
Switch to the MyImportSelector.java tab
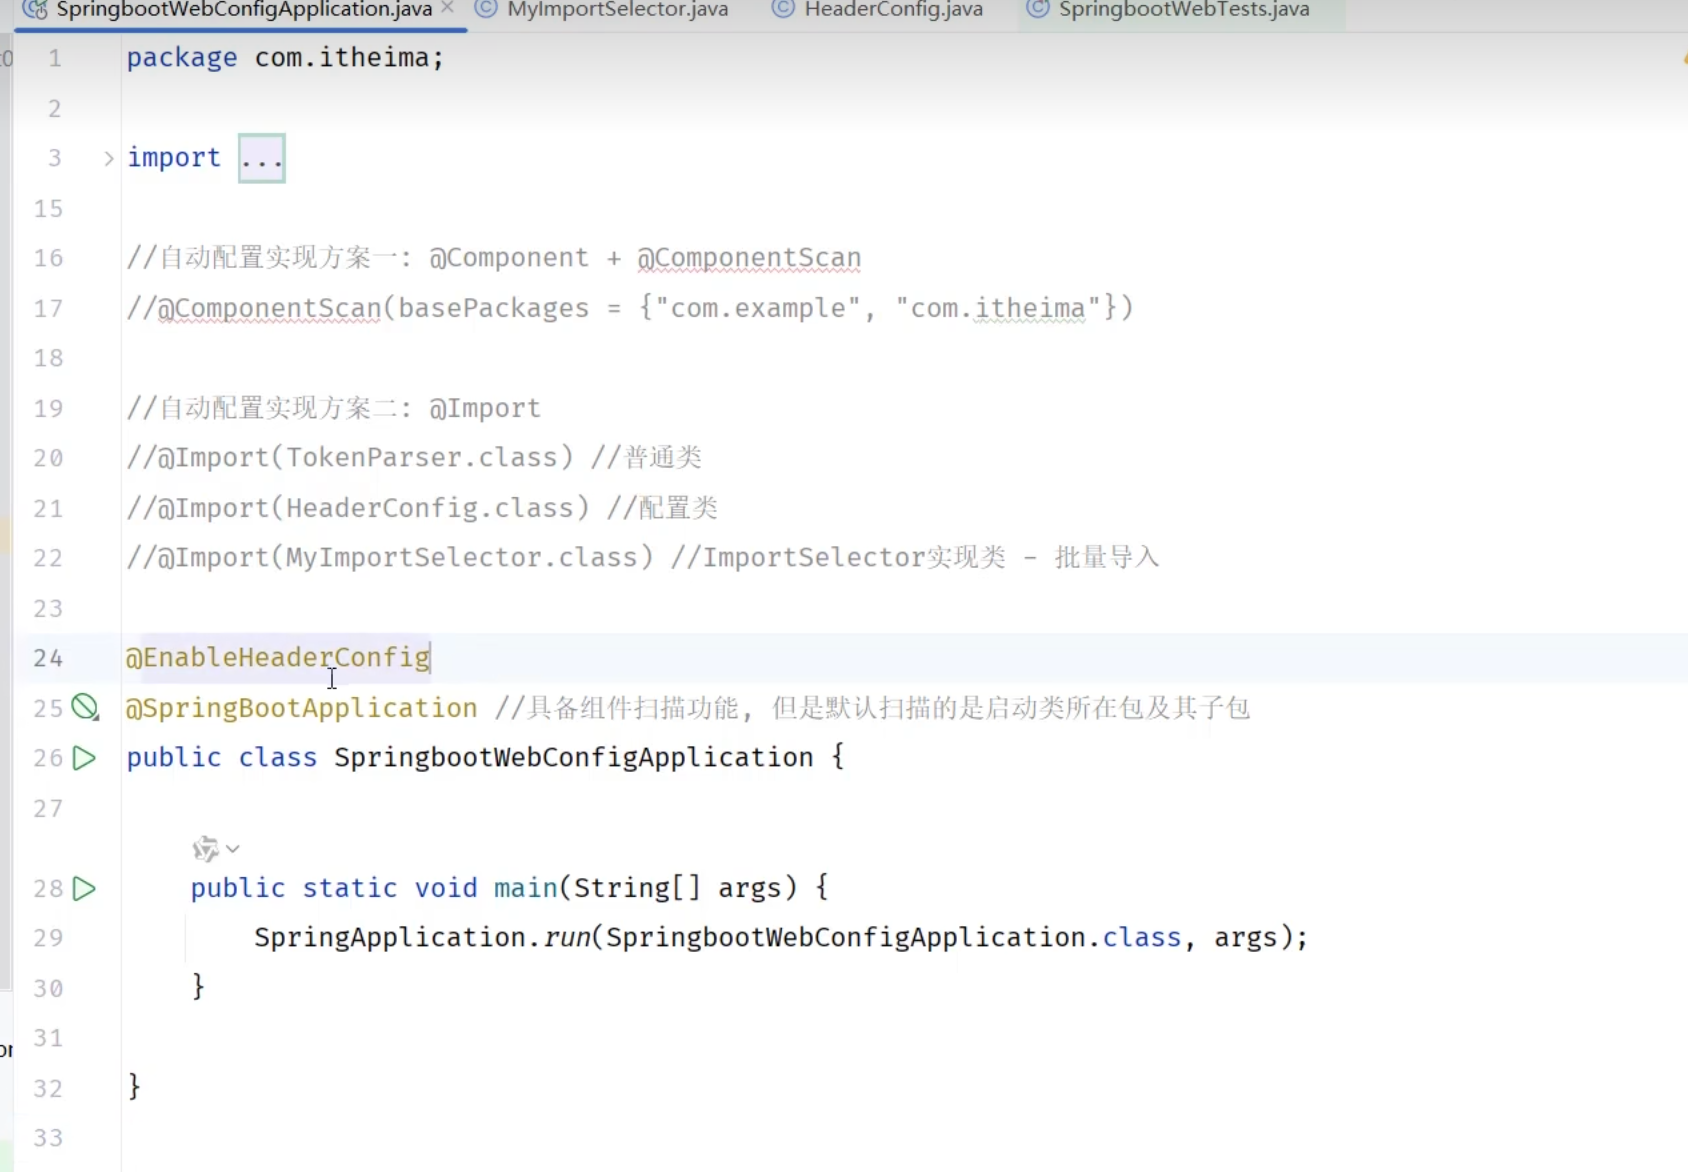(617, 10)
